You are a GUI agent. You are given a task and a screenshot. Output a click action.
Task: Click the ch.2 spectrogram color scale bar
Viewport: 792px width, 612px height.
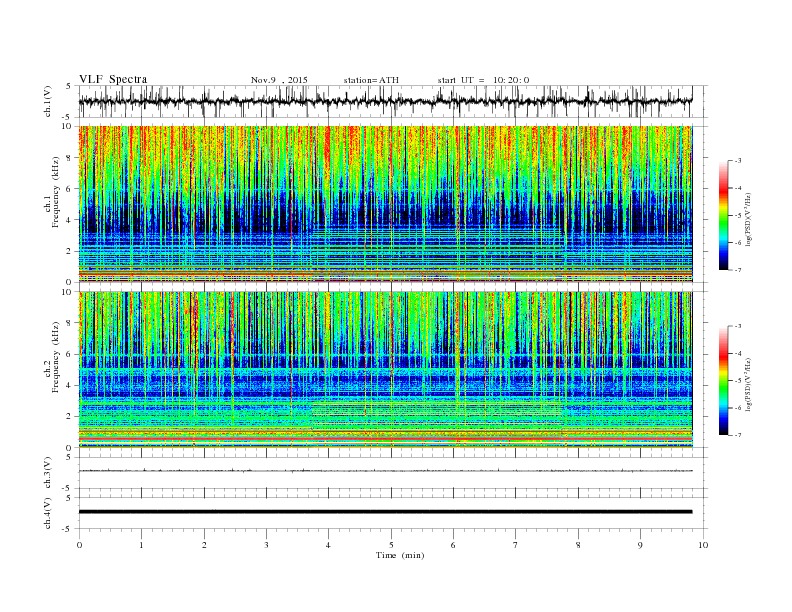[x=724, y=380]
